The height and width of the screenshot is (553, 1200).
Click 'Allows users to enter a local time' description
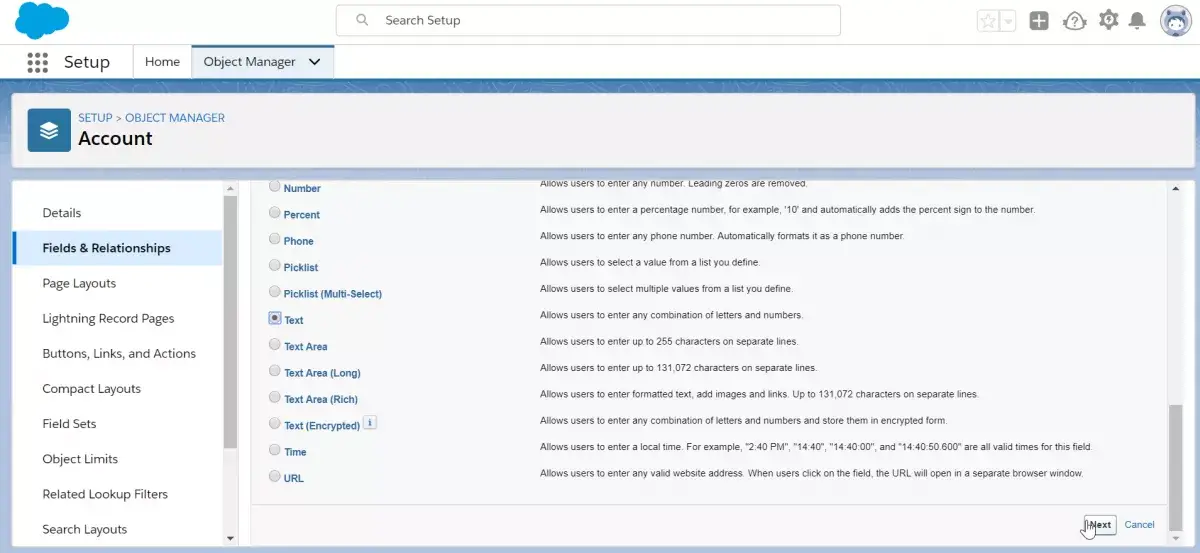[816, 447]
